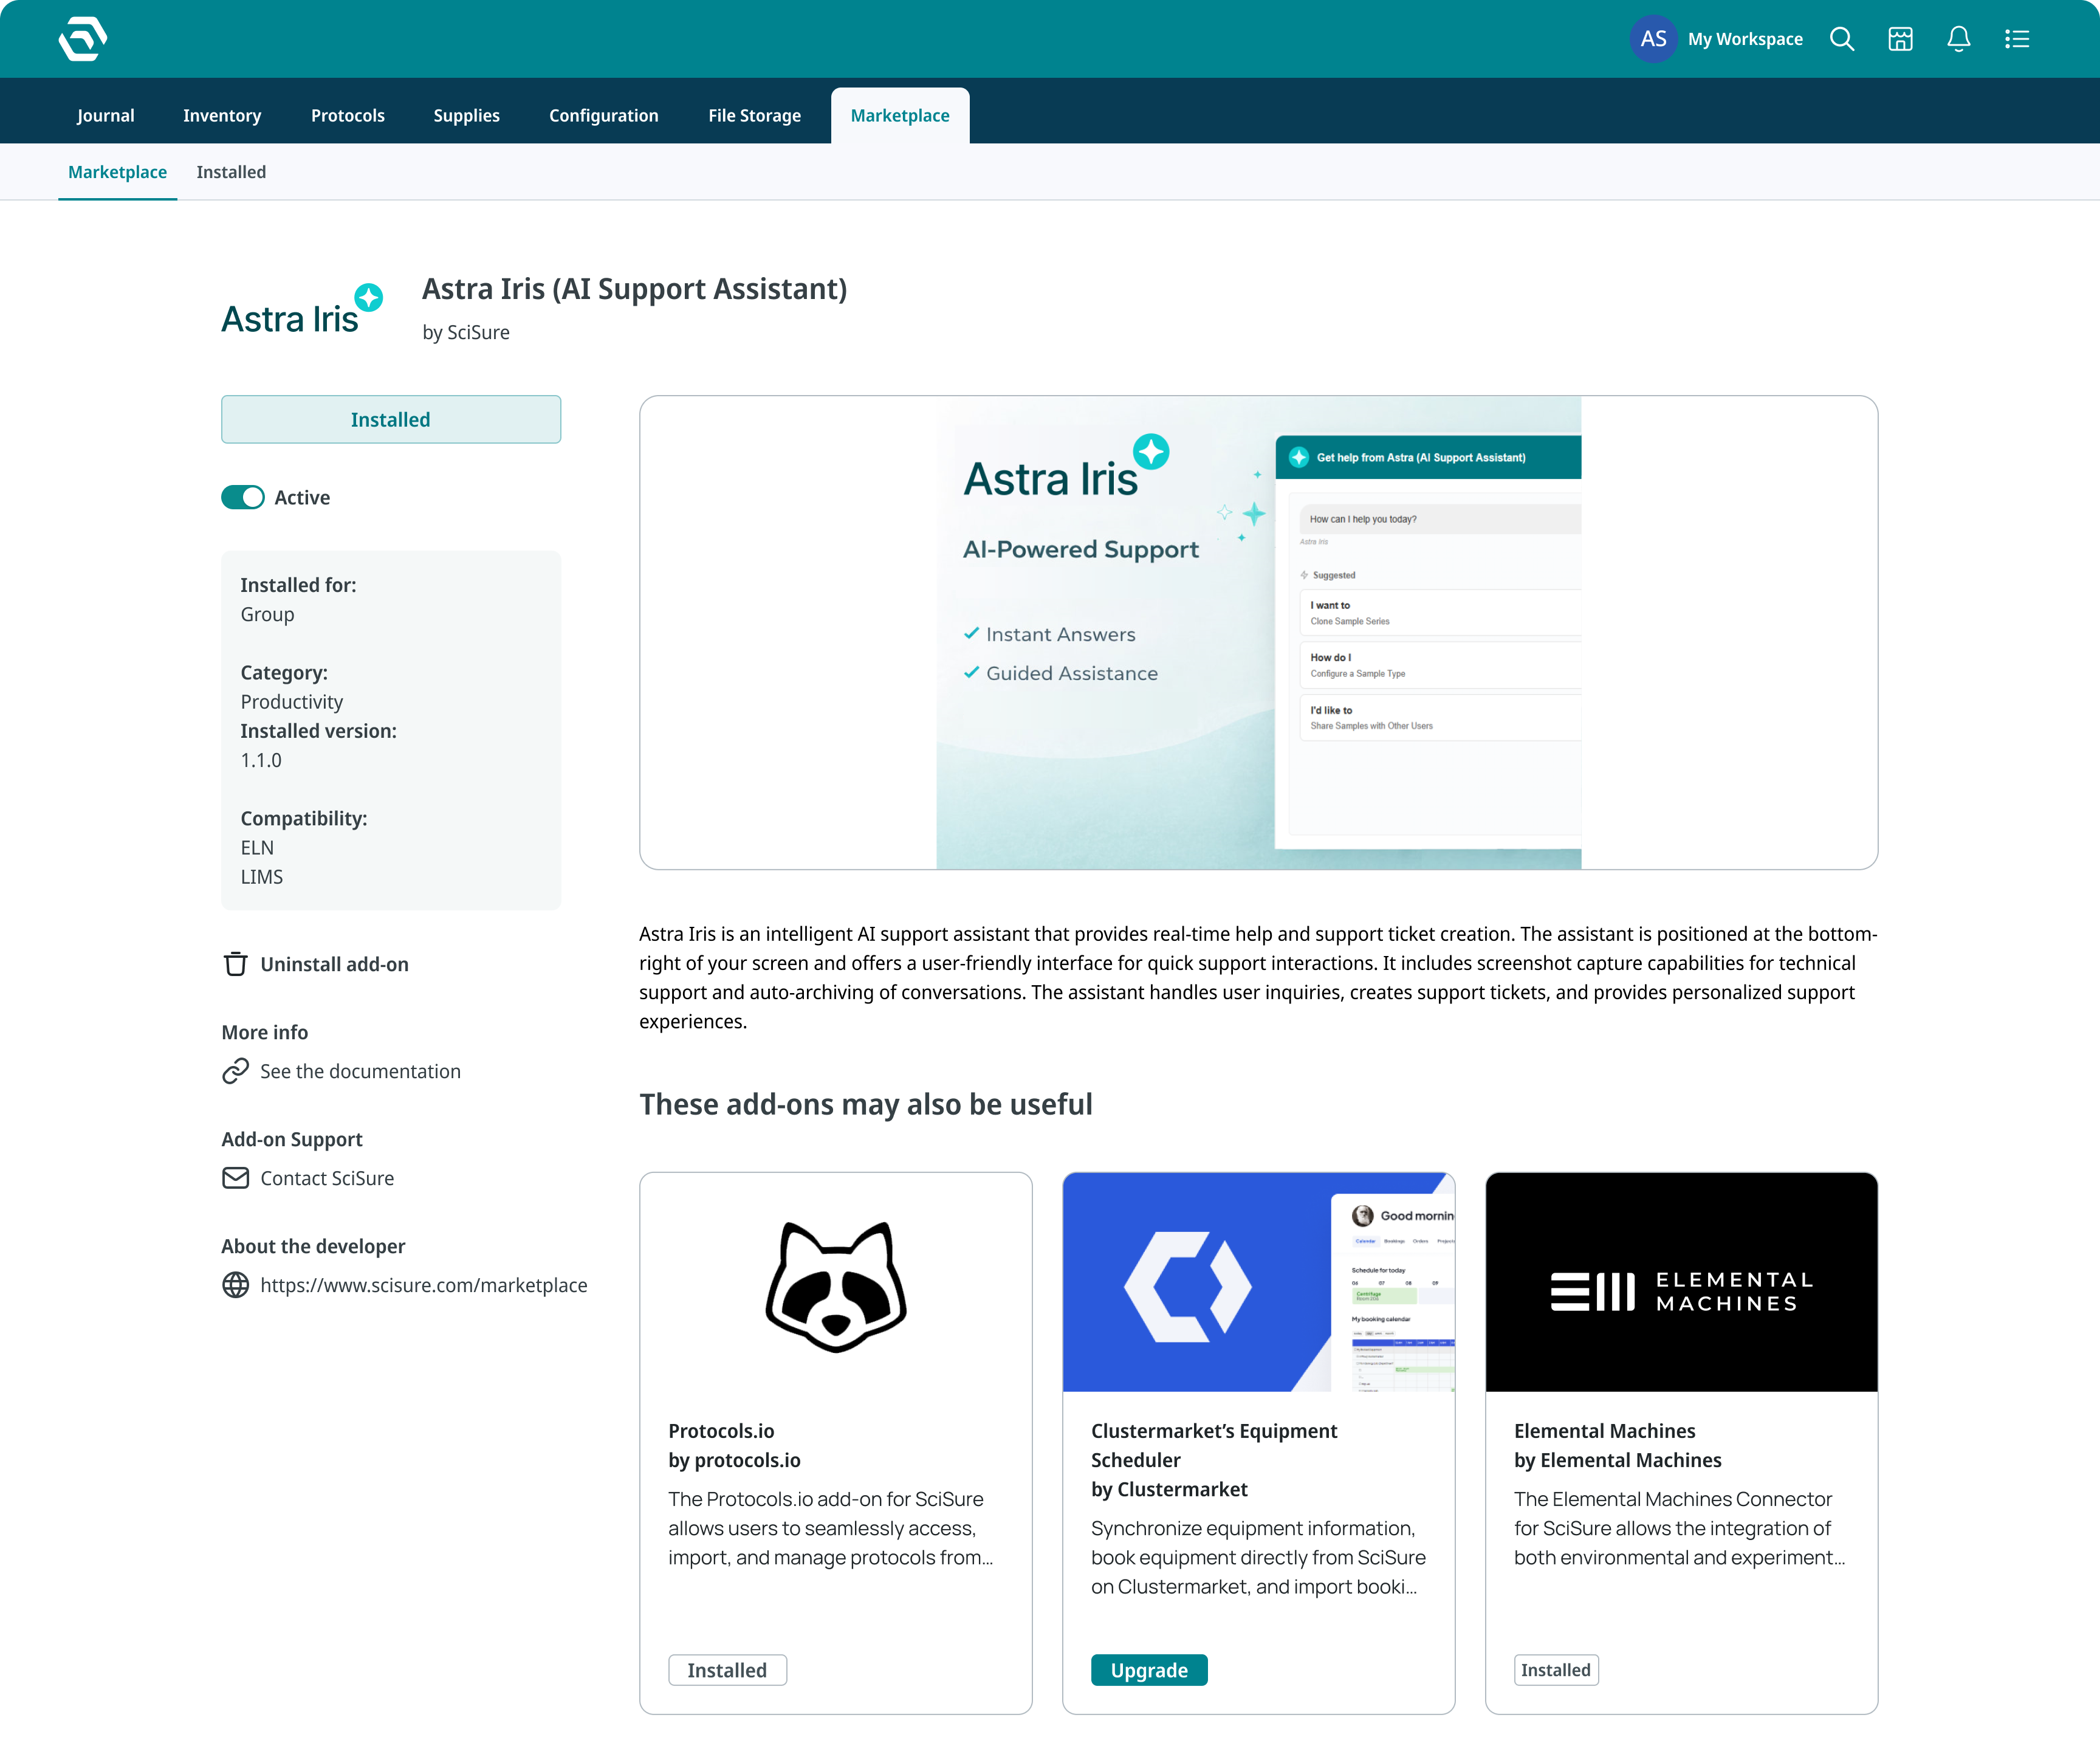This screenshot has width=2100, height=1754.
Task: Open the Inventory menu tab
Action: click(x=222, y=115)
